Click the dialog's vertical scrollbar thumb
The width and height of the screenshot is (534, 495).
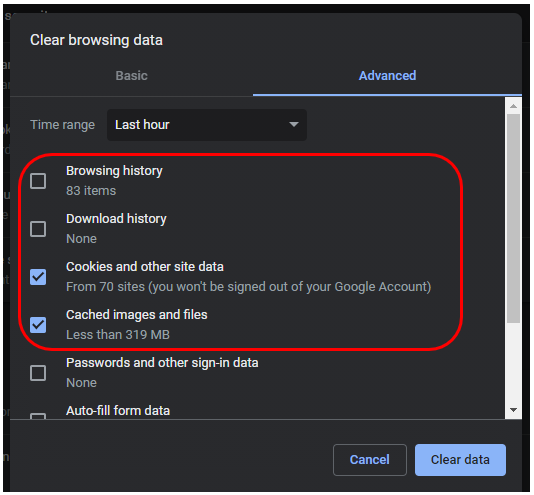[513, 218]
